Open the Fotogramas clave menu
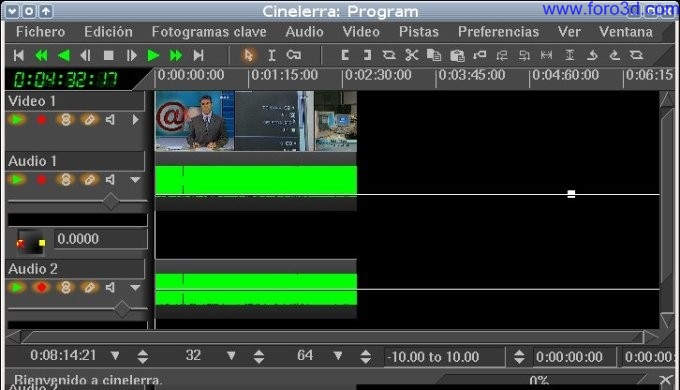 pos(209,32)
